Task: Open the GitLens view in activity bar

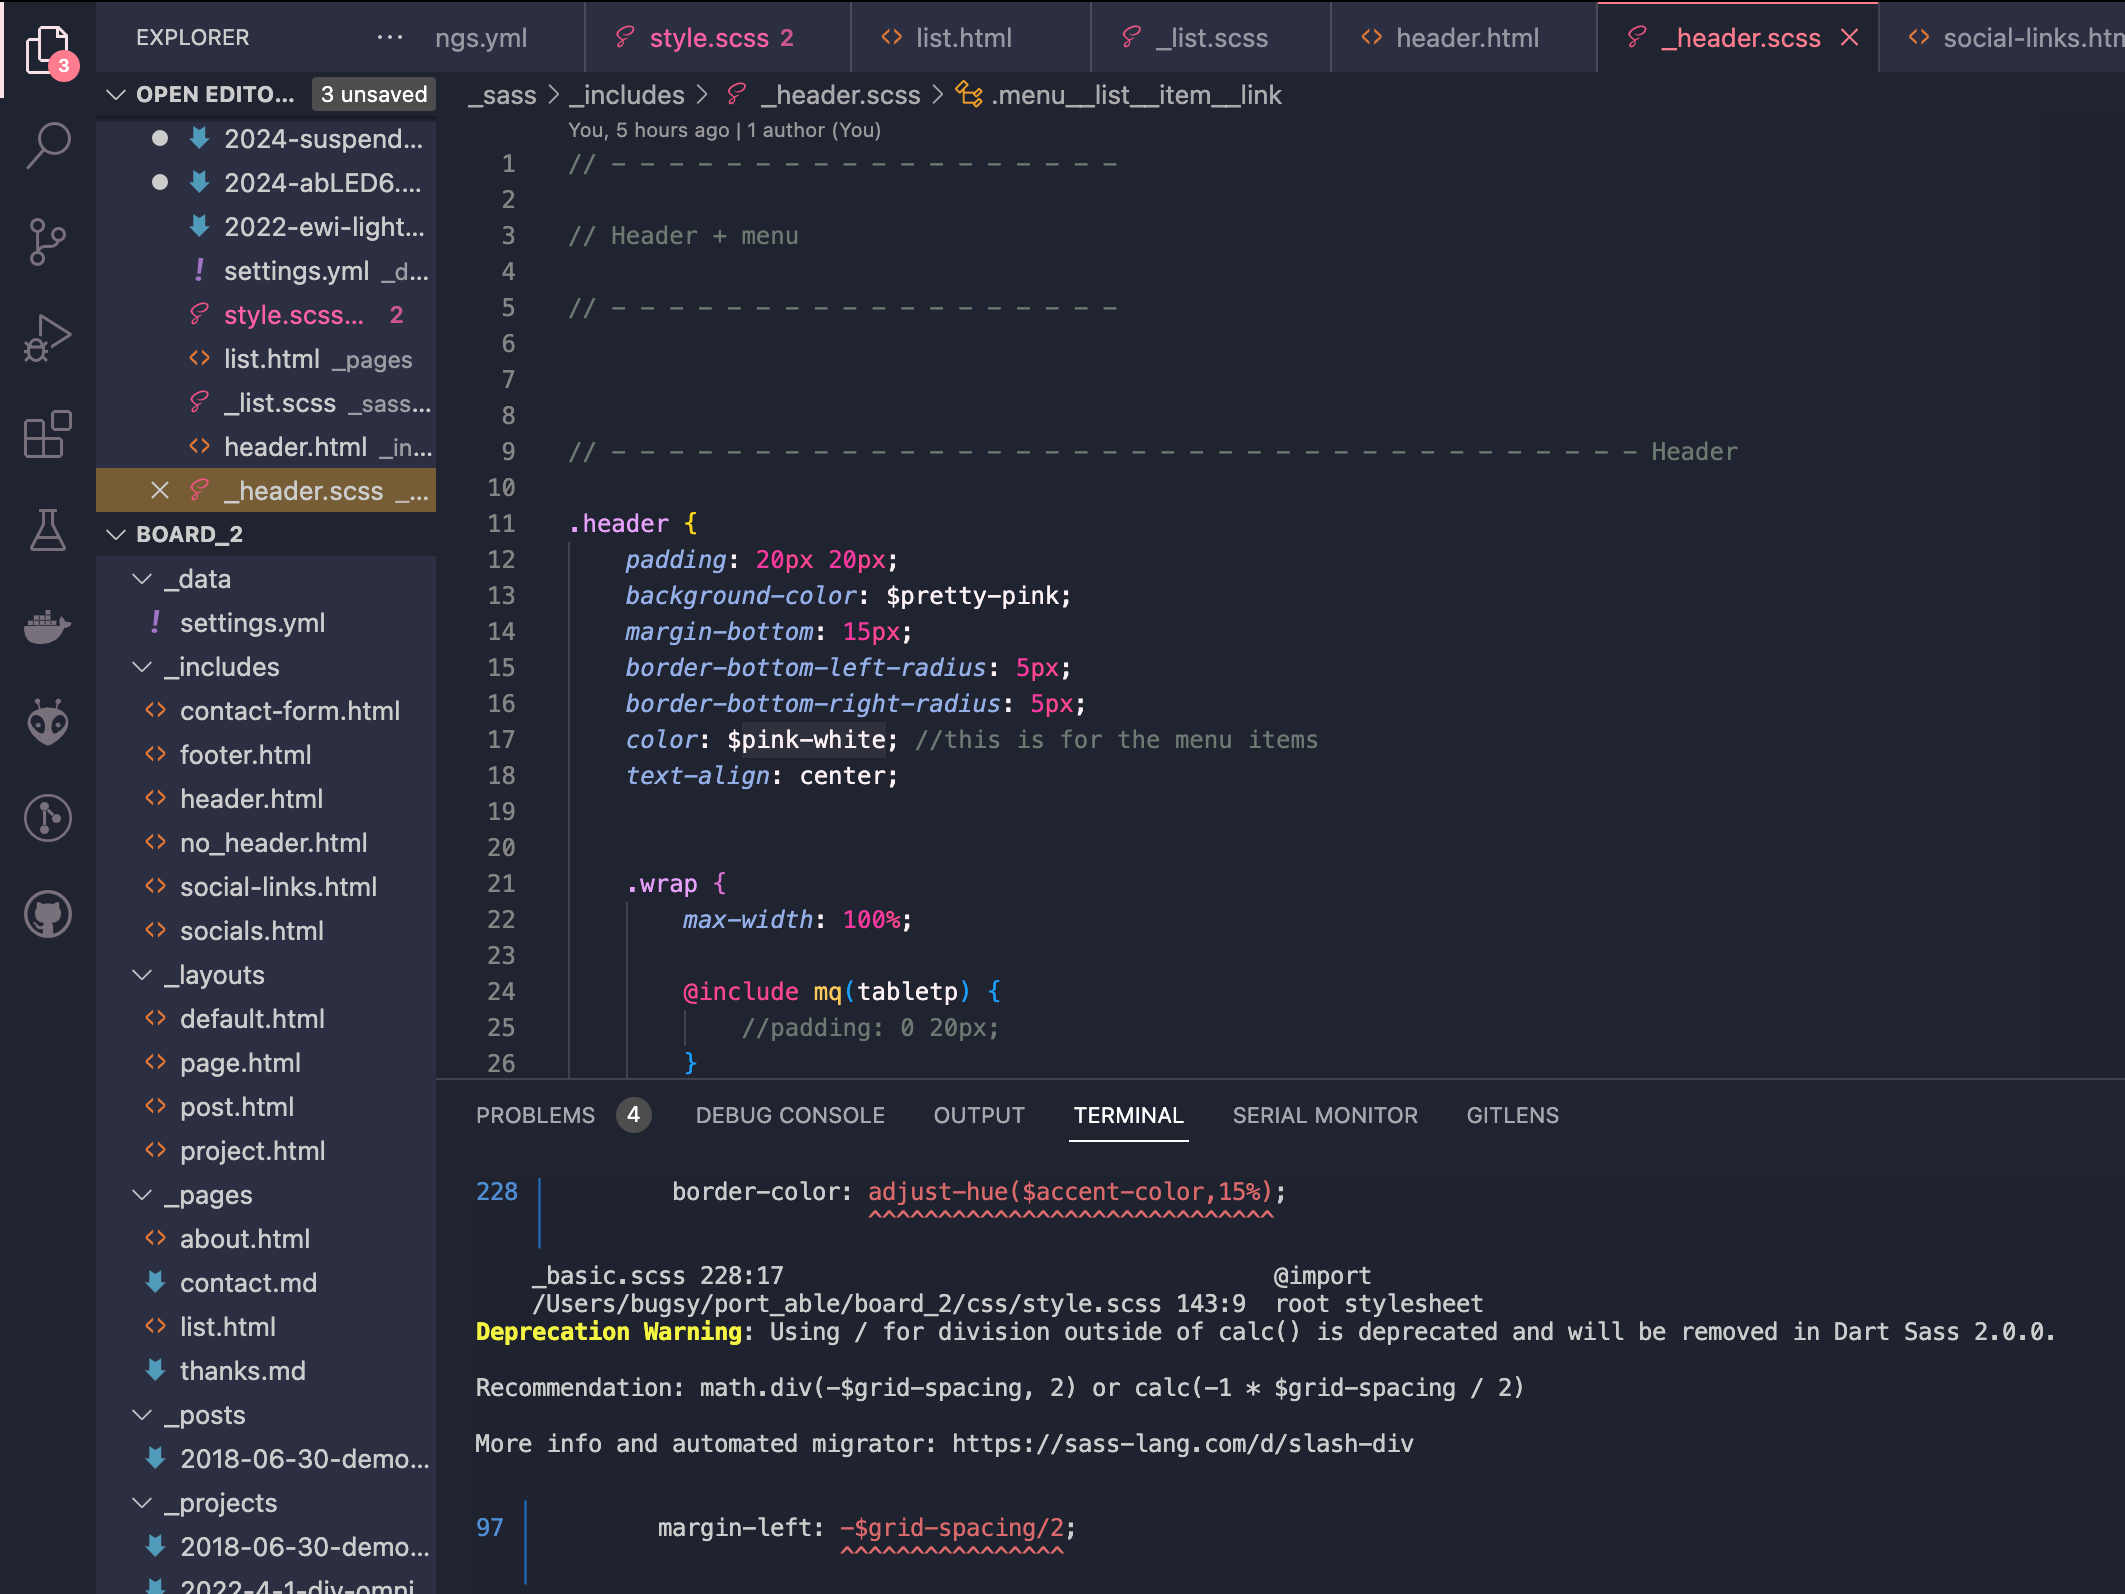Action: pyautogui.click(x=47, y=818)
